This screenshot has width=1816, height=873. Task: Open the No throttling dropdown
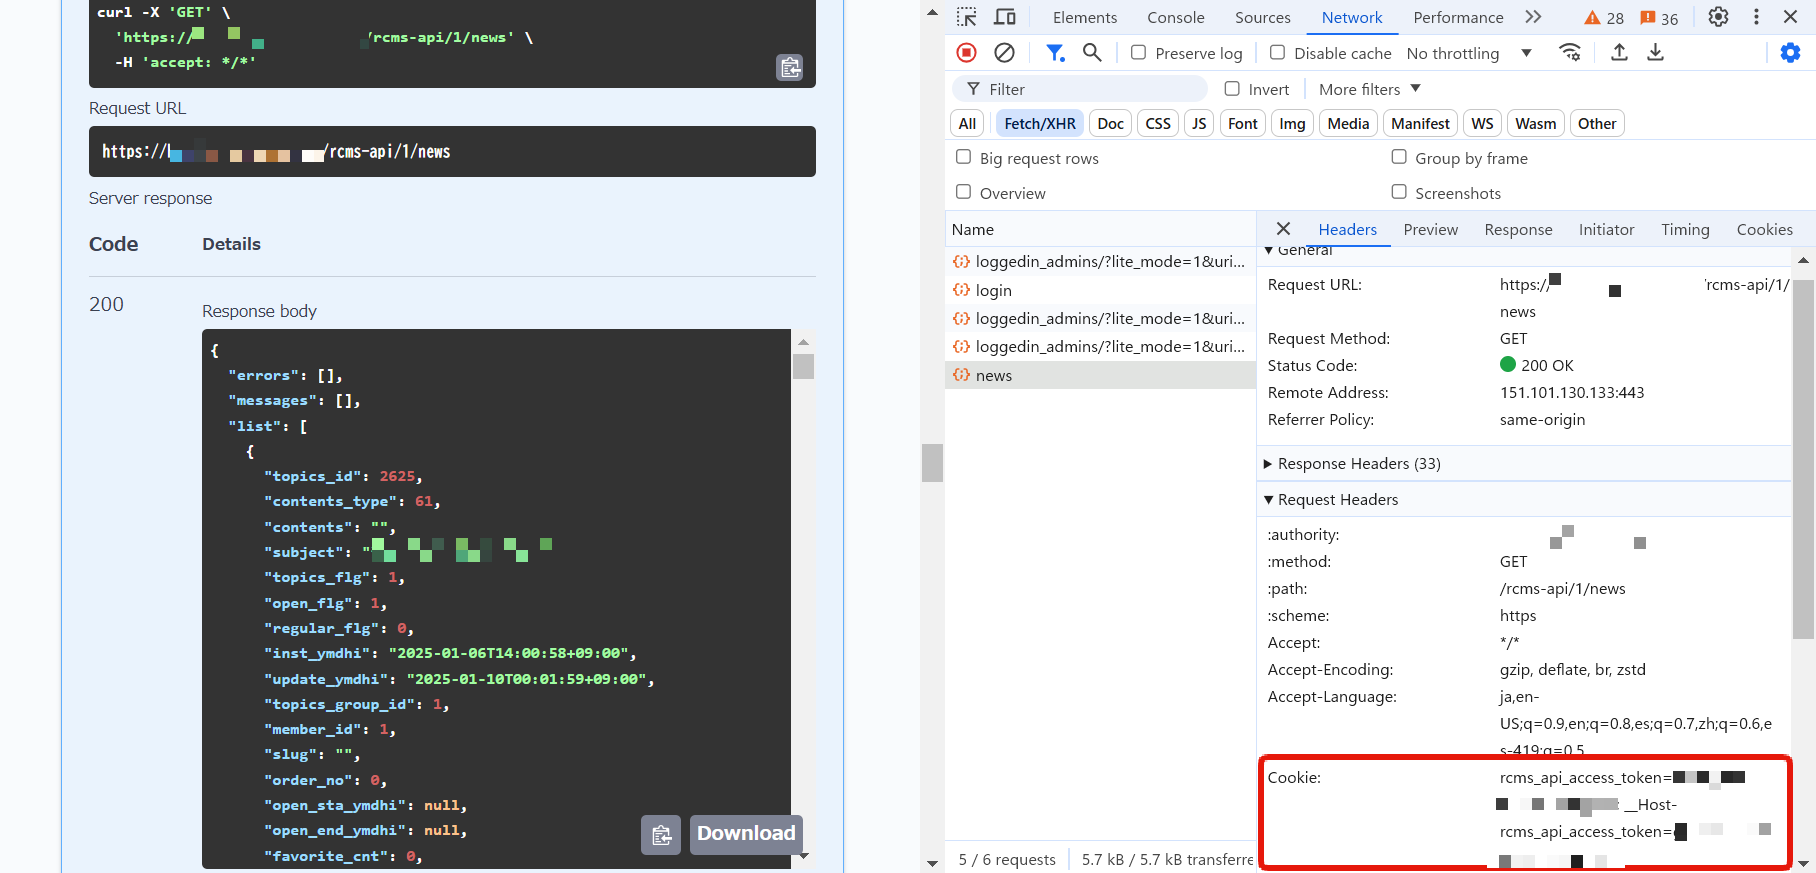coord(1468,53)
